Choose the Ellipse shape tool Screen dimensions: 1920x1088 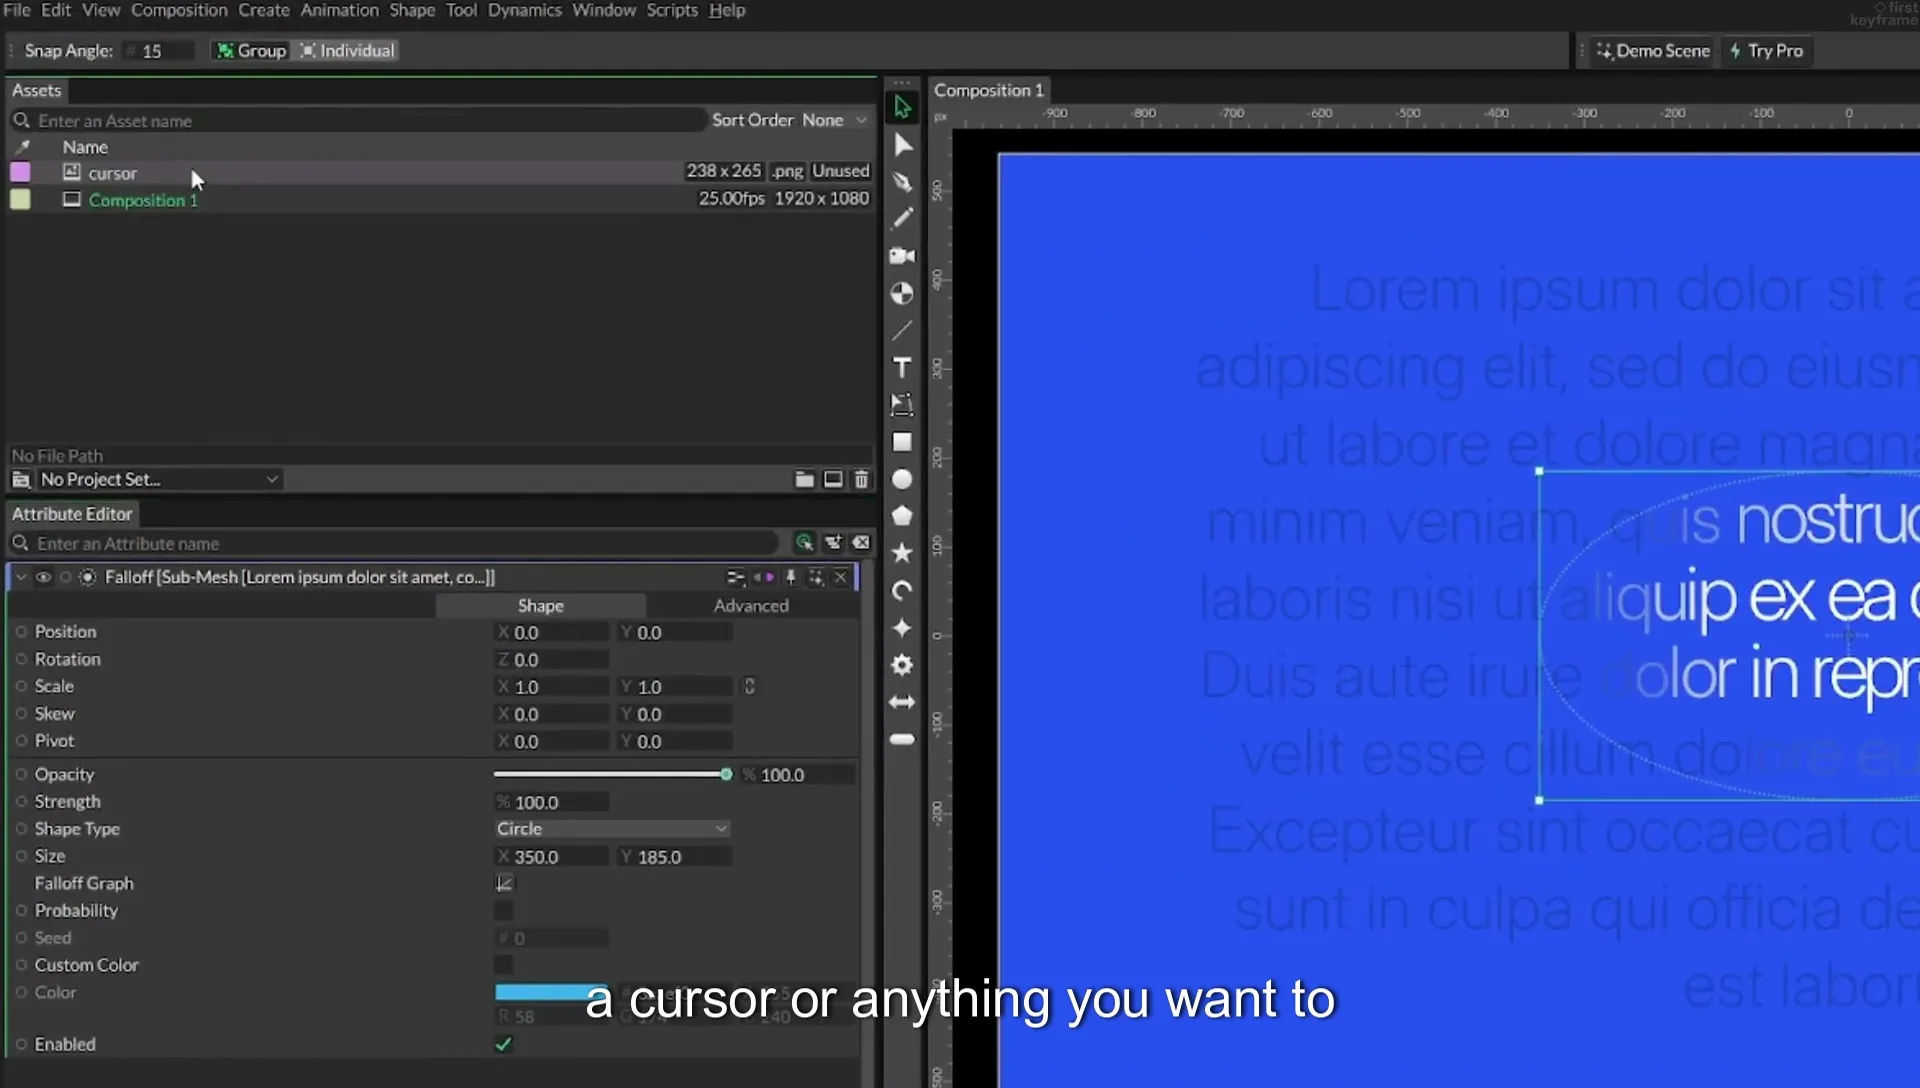point(902,480)
